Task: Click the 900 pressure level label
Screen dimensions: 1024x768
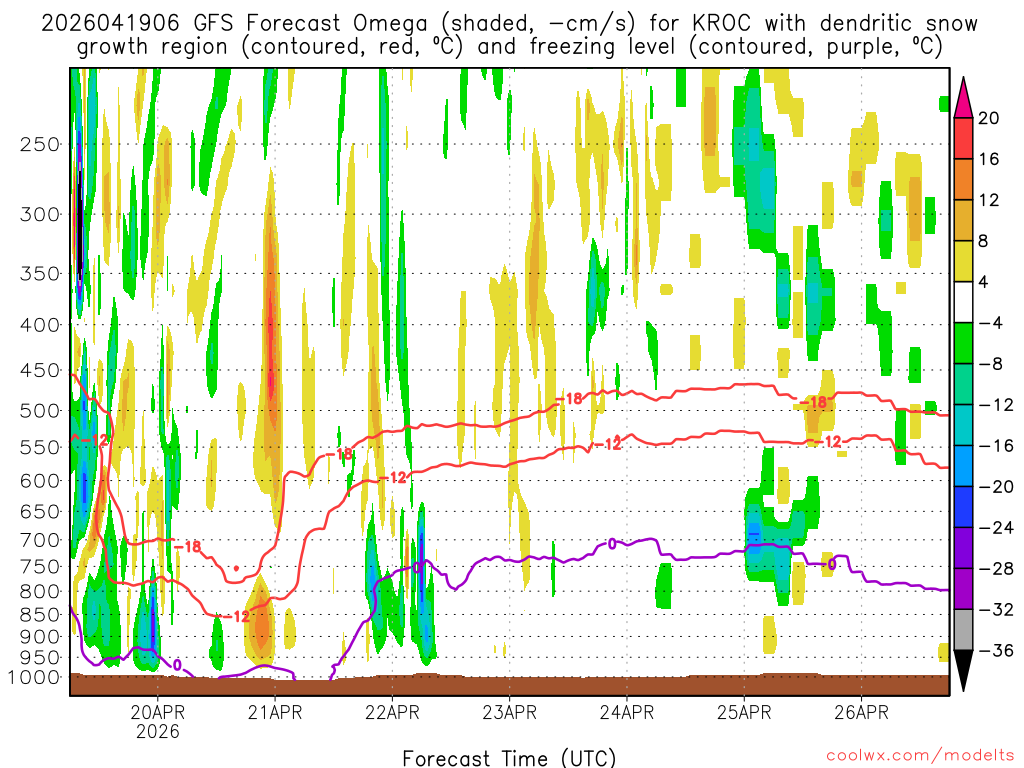Action: pos(40,637)
